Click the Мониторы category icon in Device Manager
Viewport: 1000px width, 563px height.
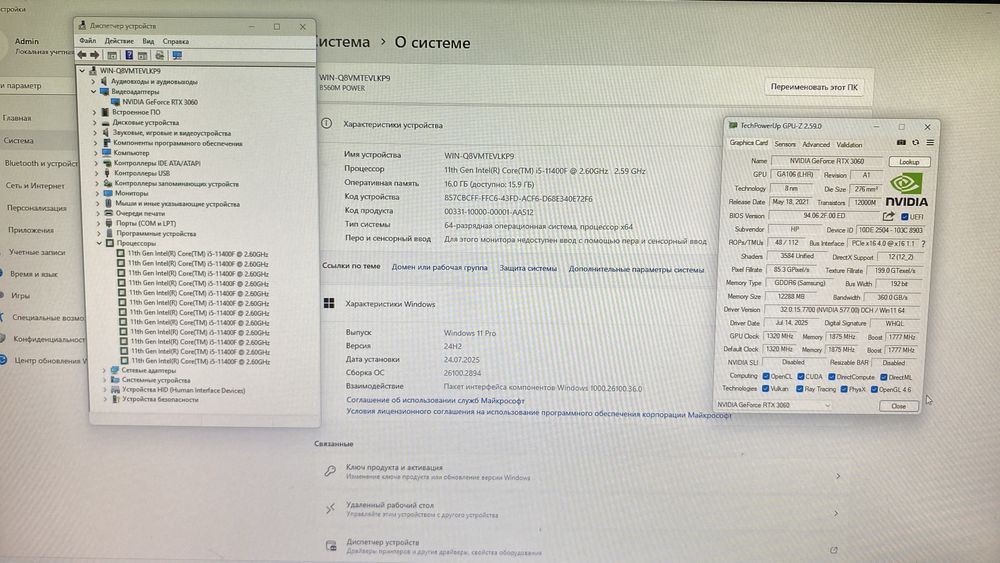[x=108, y=193]
